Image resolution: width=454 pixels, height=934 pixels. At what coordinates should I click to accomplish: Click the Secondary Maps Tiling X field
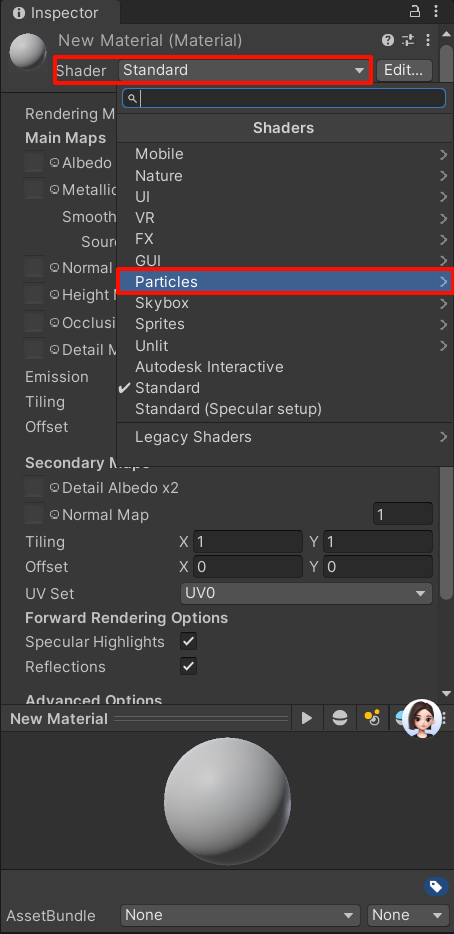[x=247, y=542]
